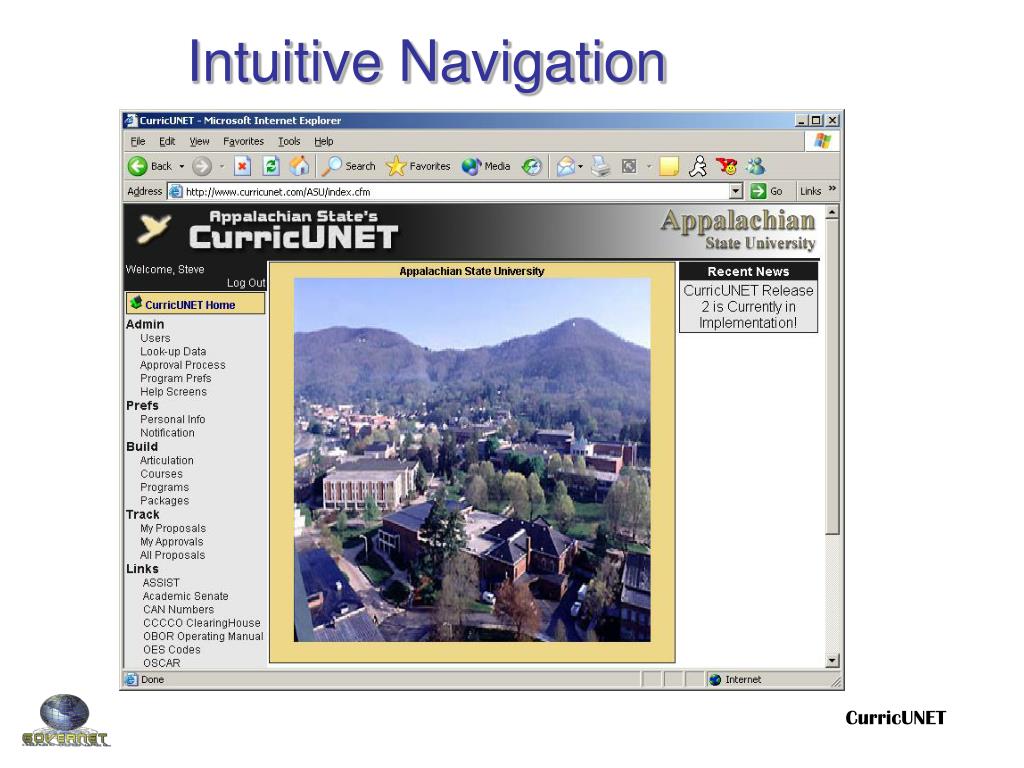1024x768 pixels.
Task: Open the My Approvals link
Action: [171, 542]
